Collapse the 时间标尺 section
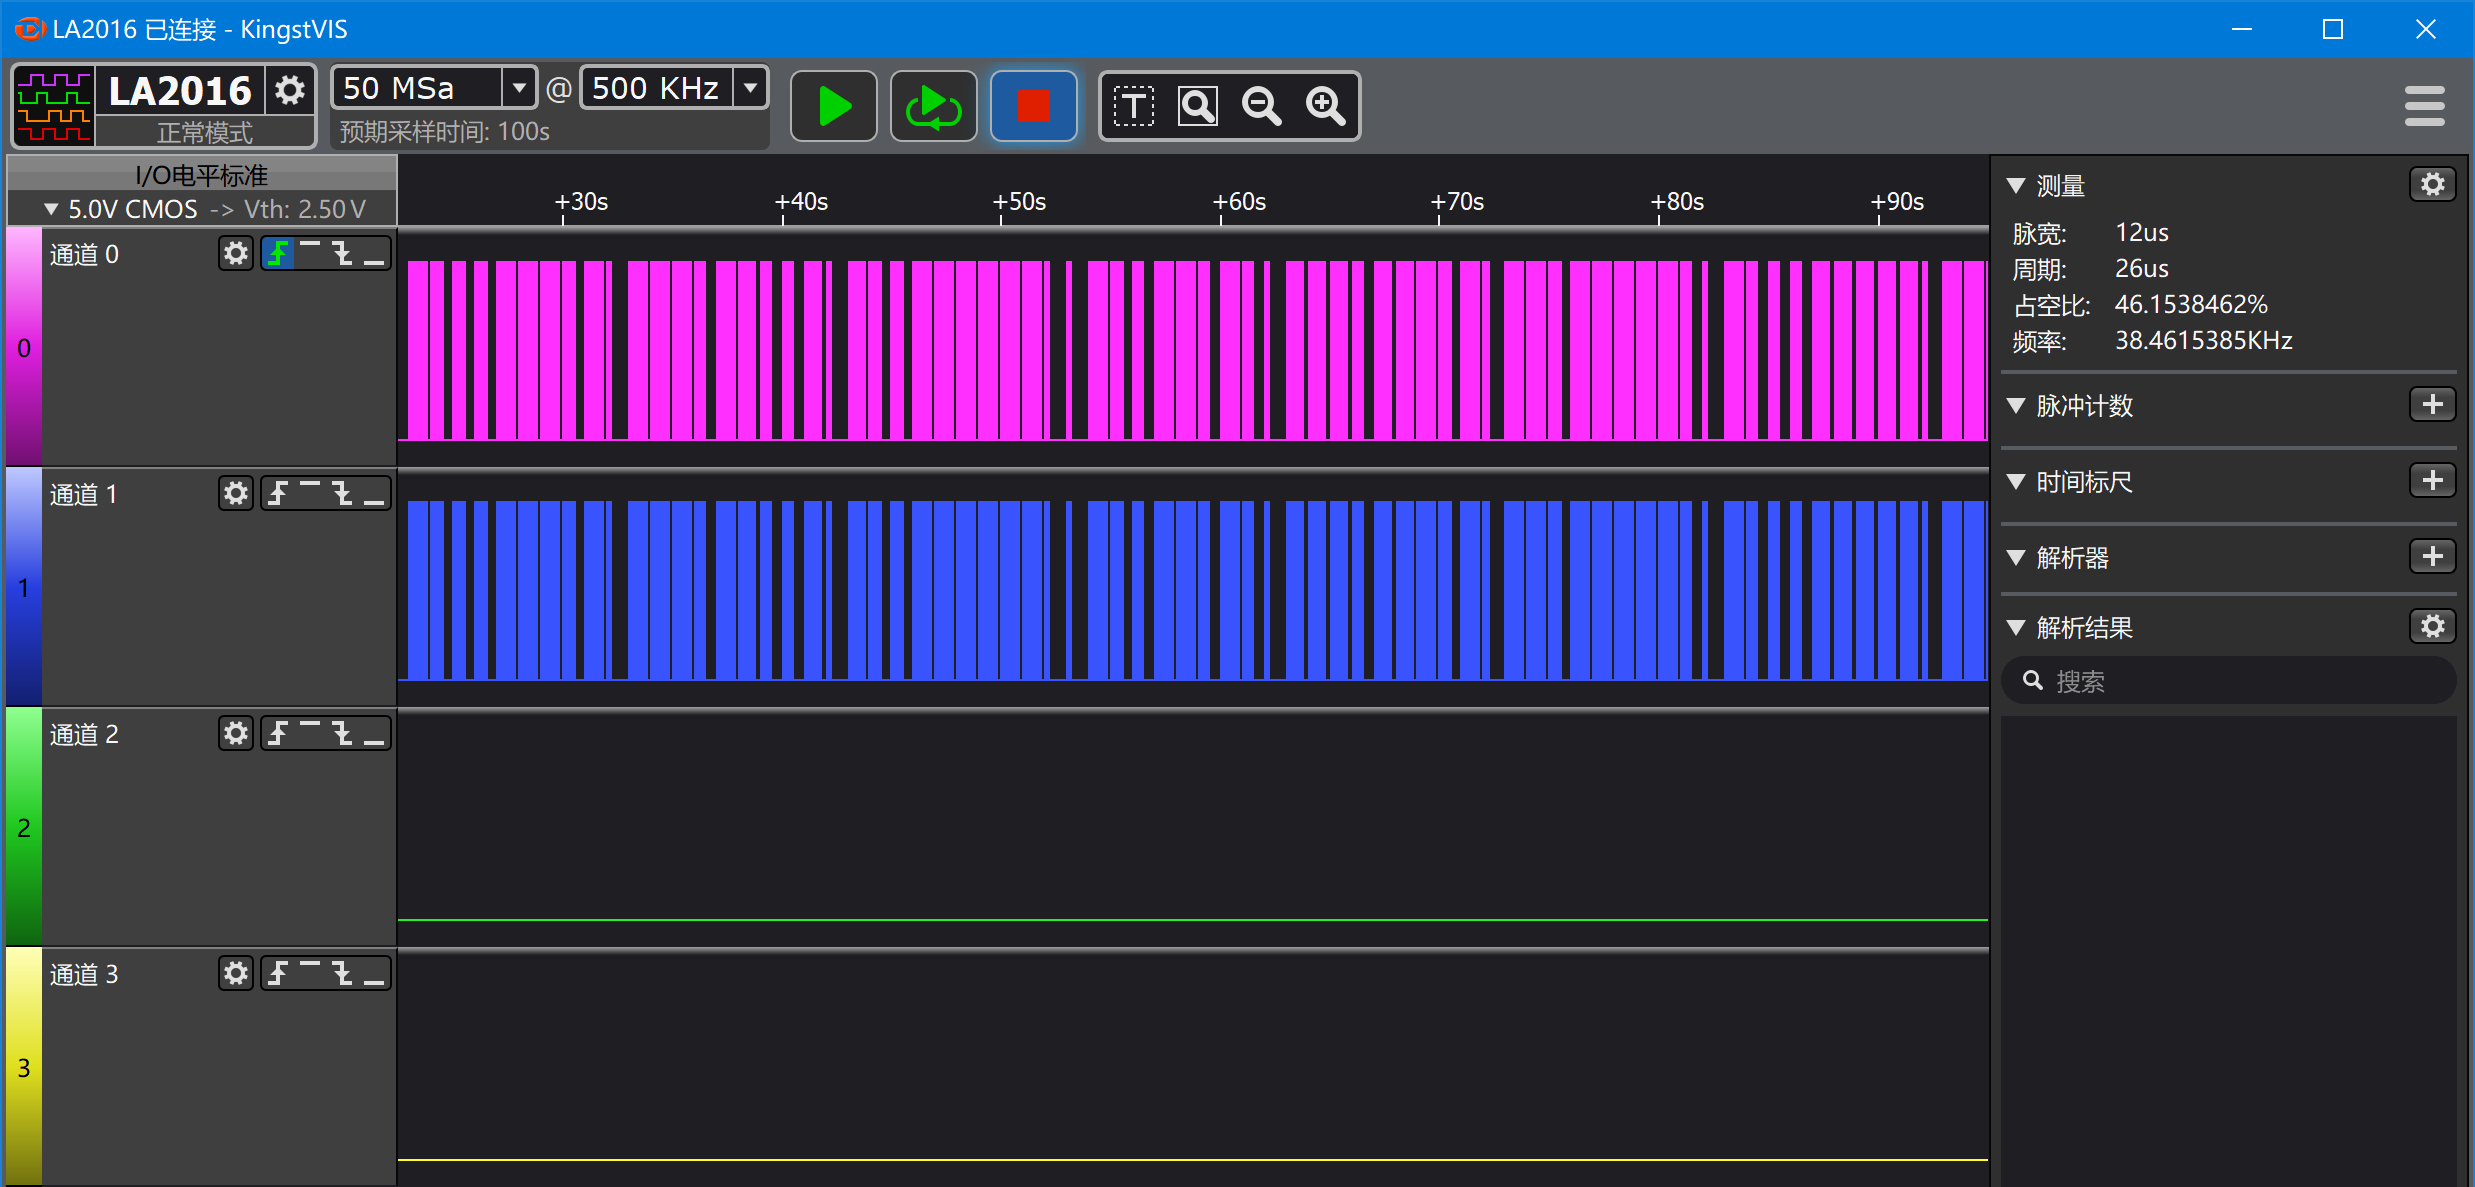This screenshot has height=1187, width=2475. (2016, 482)
